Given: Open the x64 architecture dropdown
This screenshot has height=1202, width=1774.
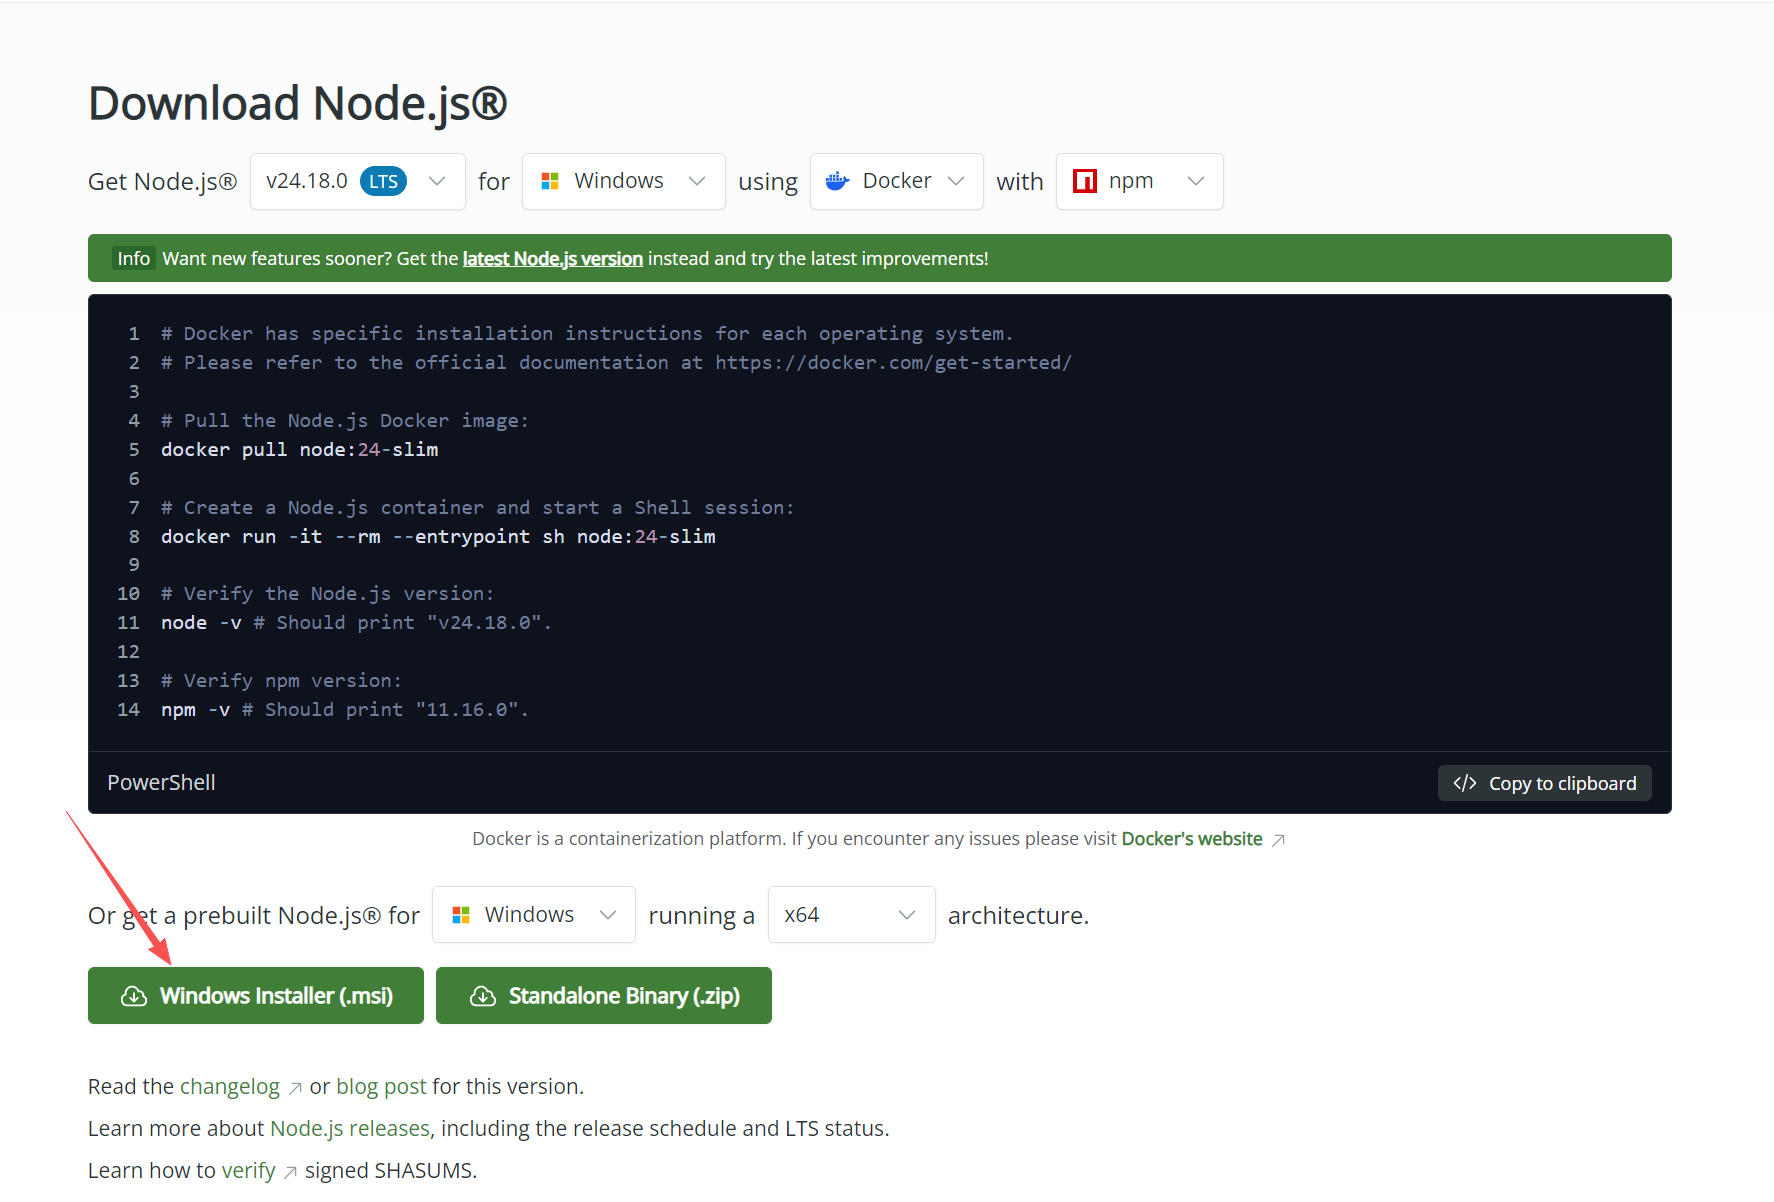Looking at the screenshot, I should (x=851, y=914).
